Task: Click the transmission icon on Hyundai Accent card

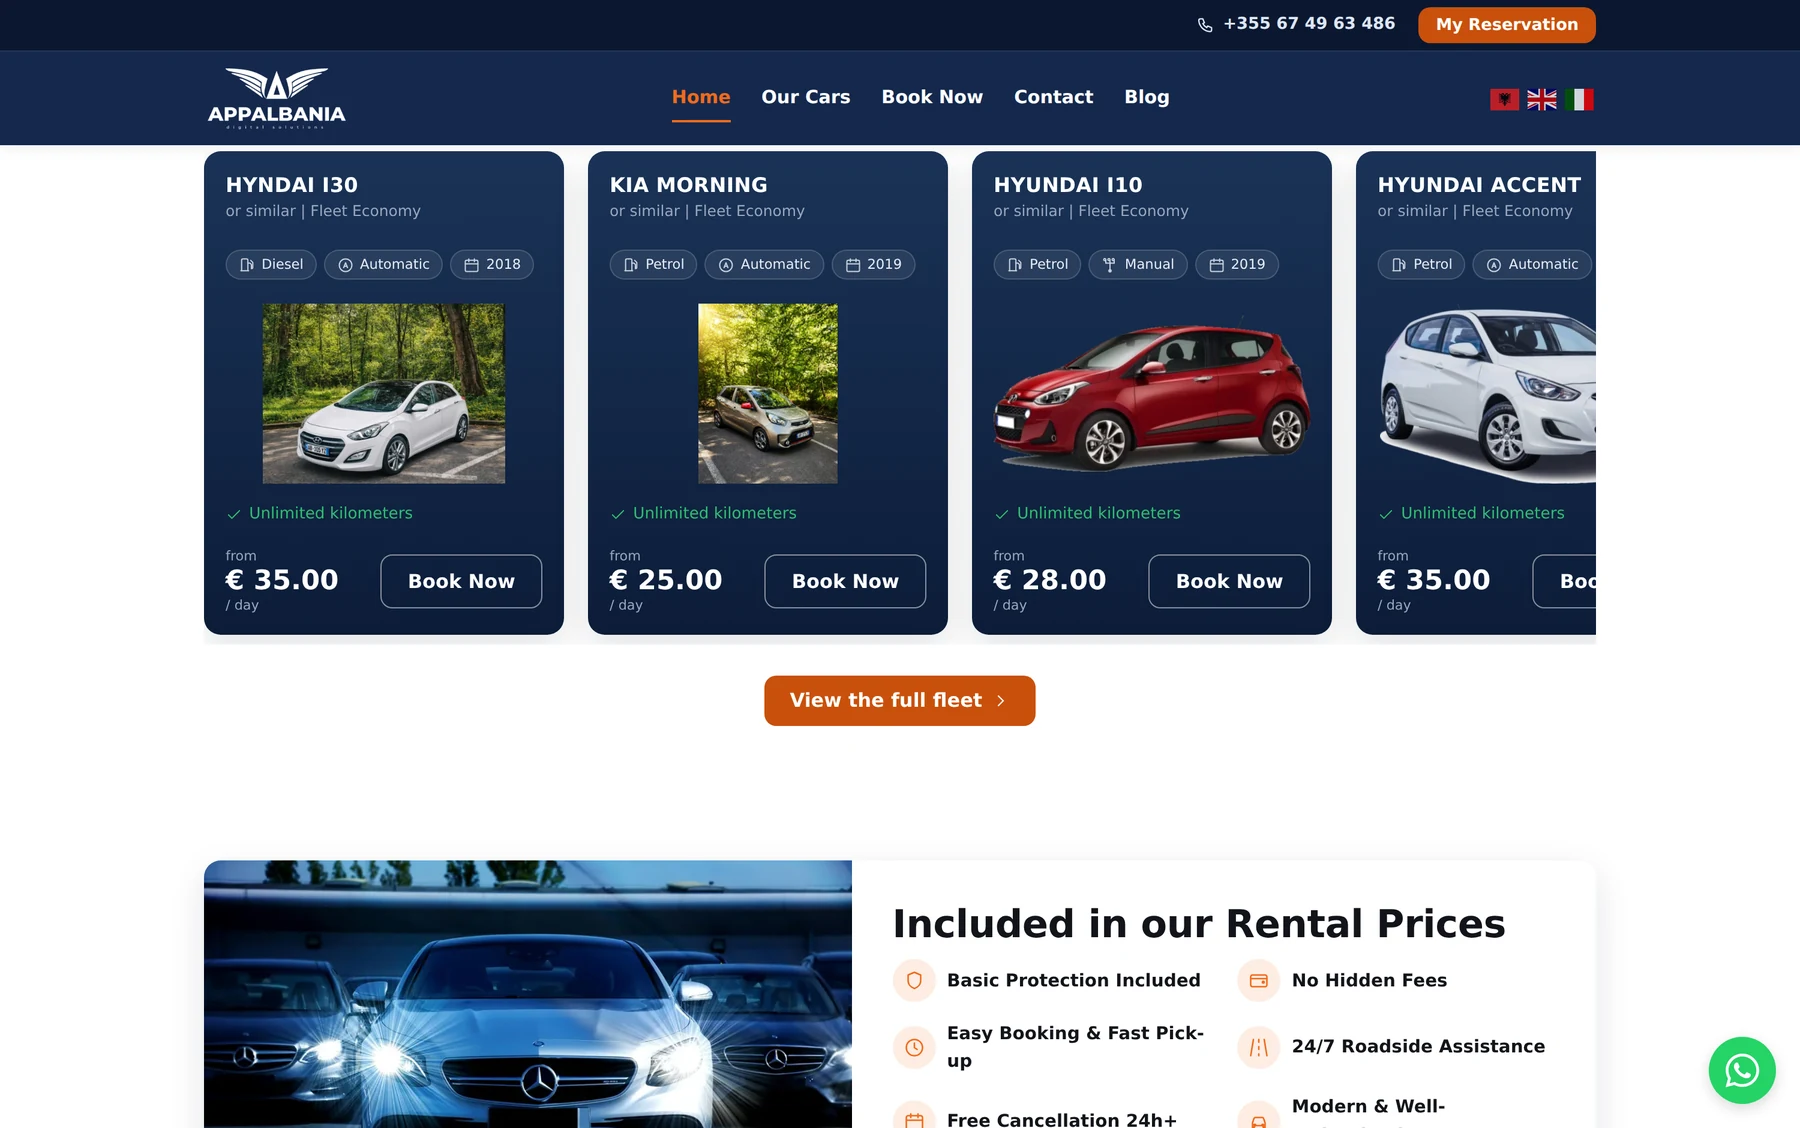Action: click(1494, 265)
